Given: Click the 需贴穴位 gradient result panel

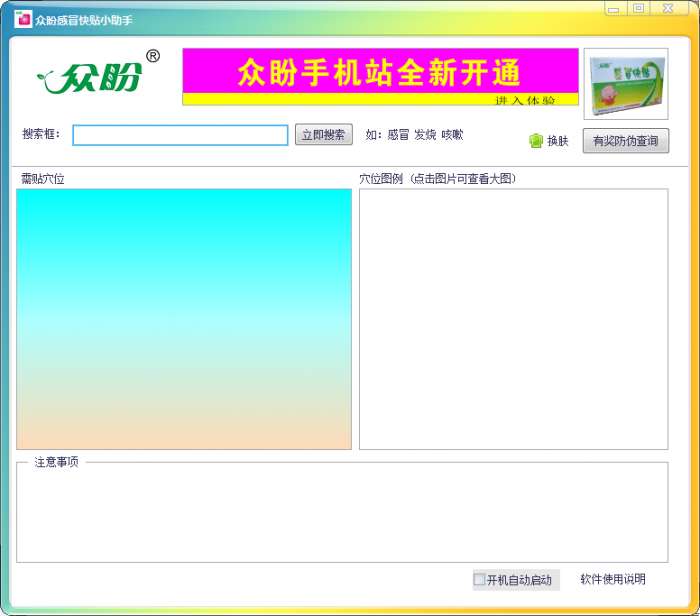Looking at the screenshot, I should 184,319.
